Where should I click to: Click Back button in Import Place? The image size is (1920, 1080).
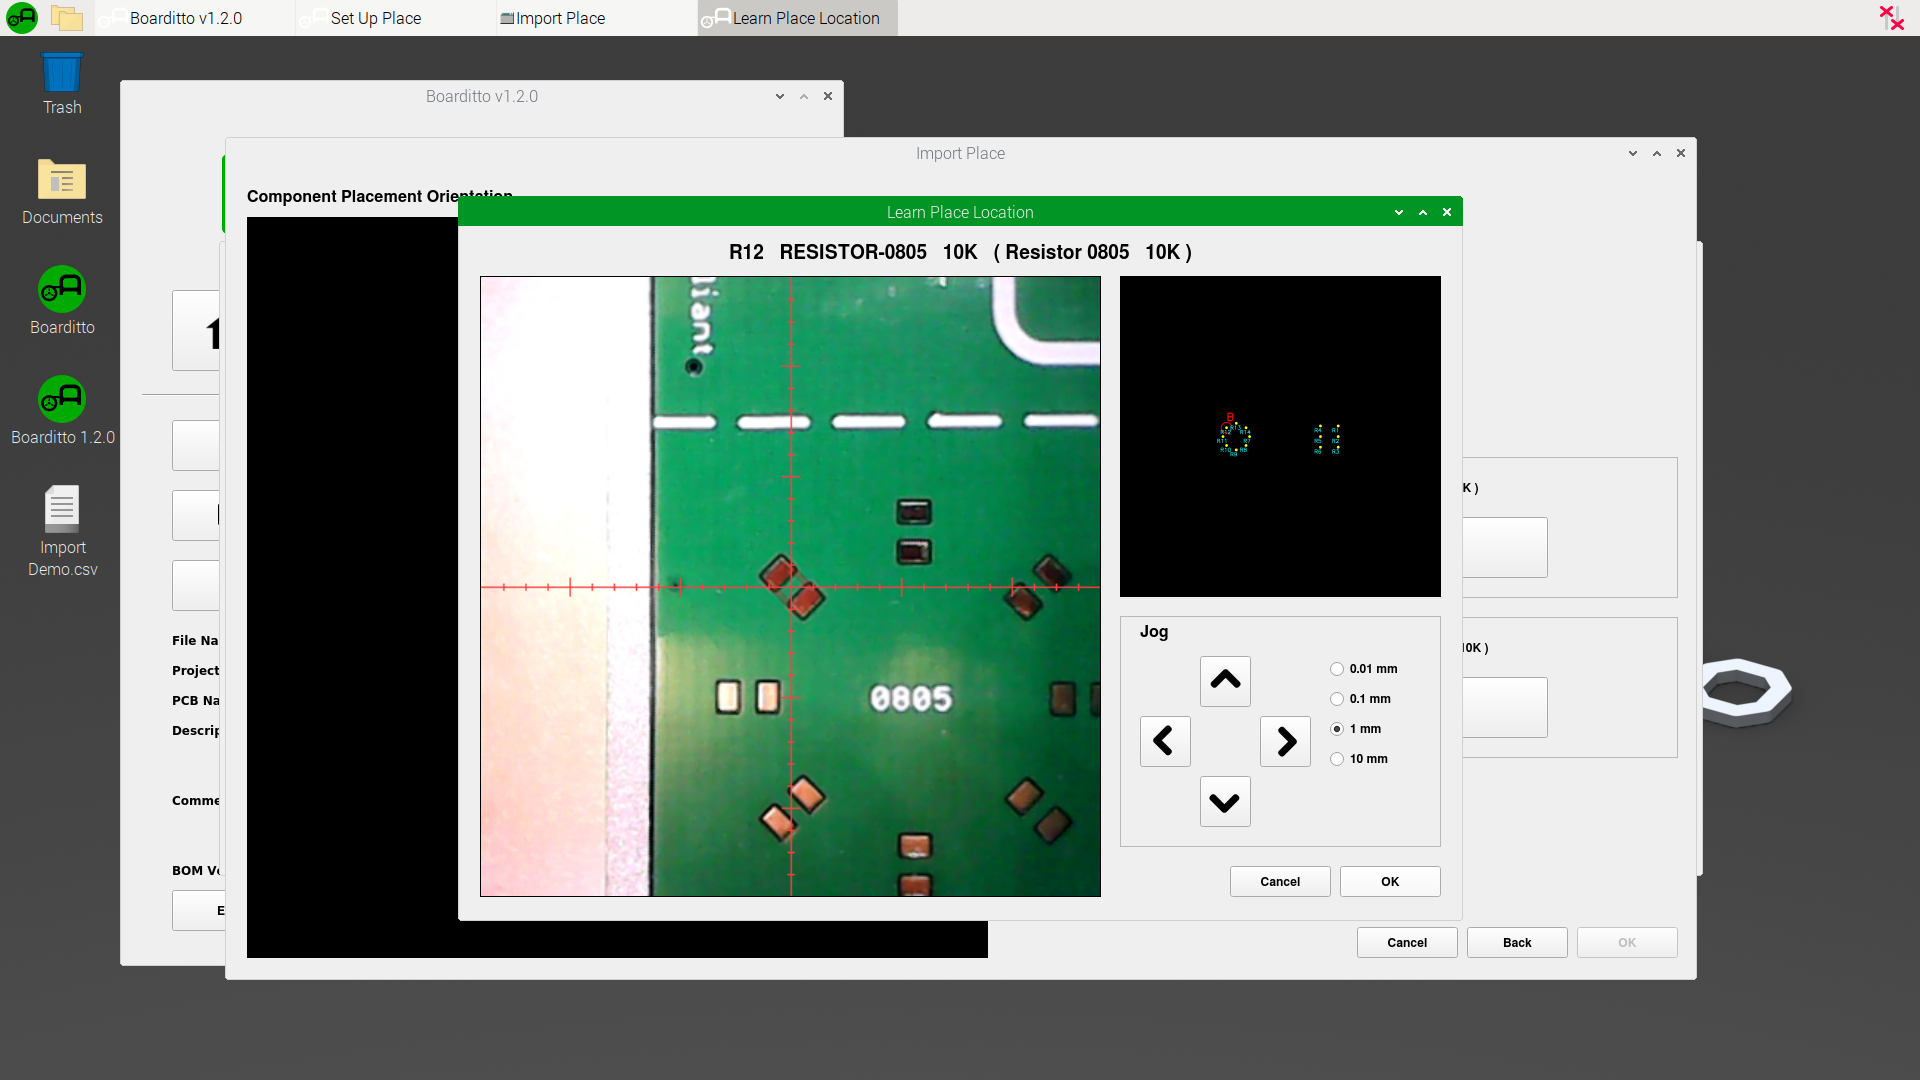click(x=1517, y=942)
